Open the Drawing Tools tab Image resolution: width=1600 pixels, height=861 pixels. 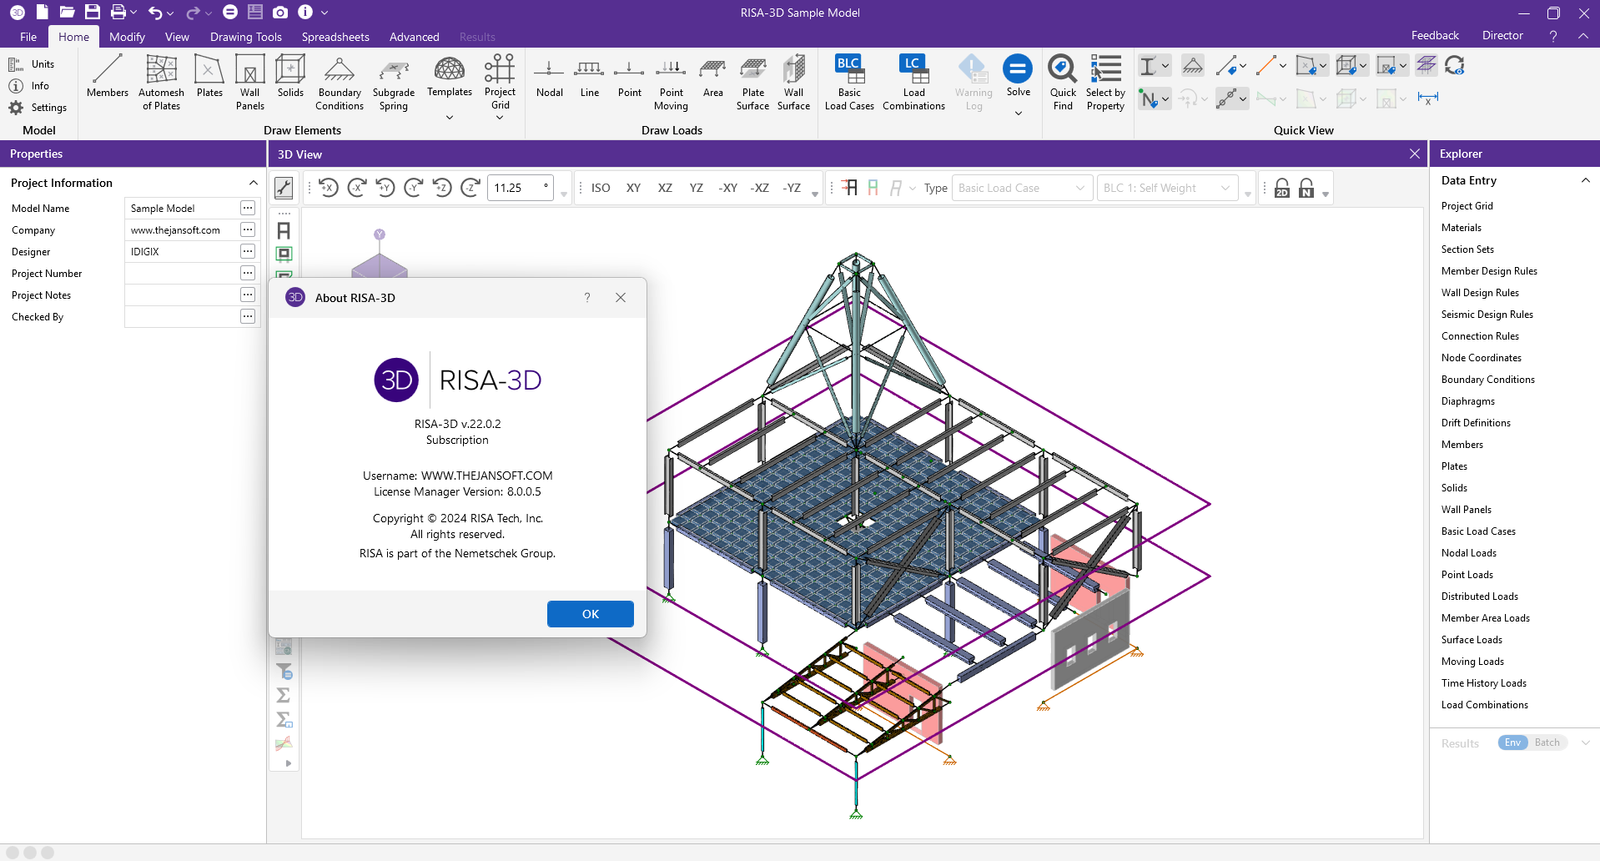(x=246, y=37)
